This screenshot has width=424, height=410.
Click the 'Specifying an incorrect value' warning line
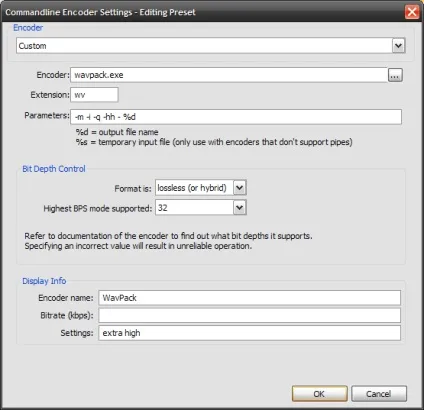138,246
